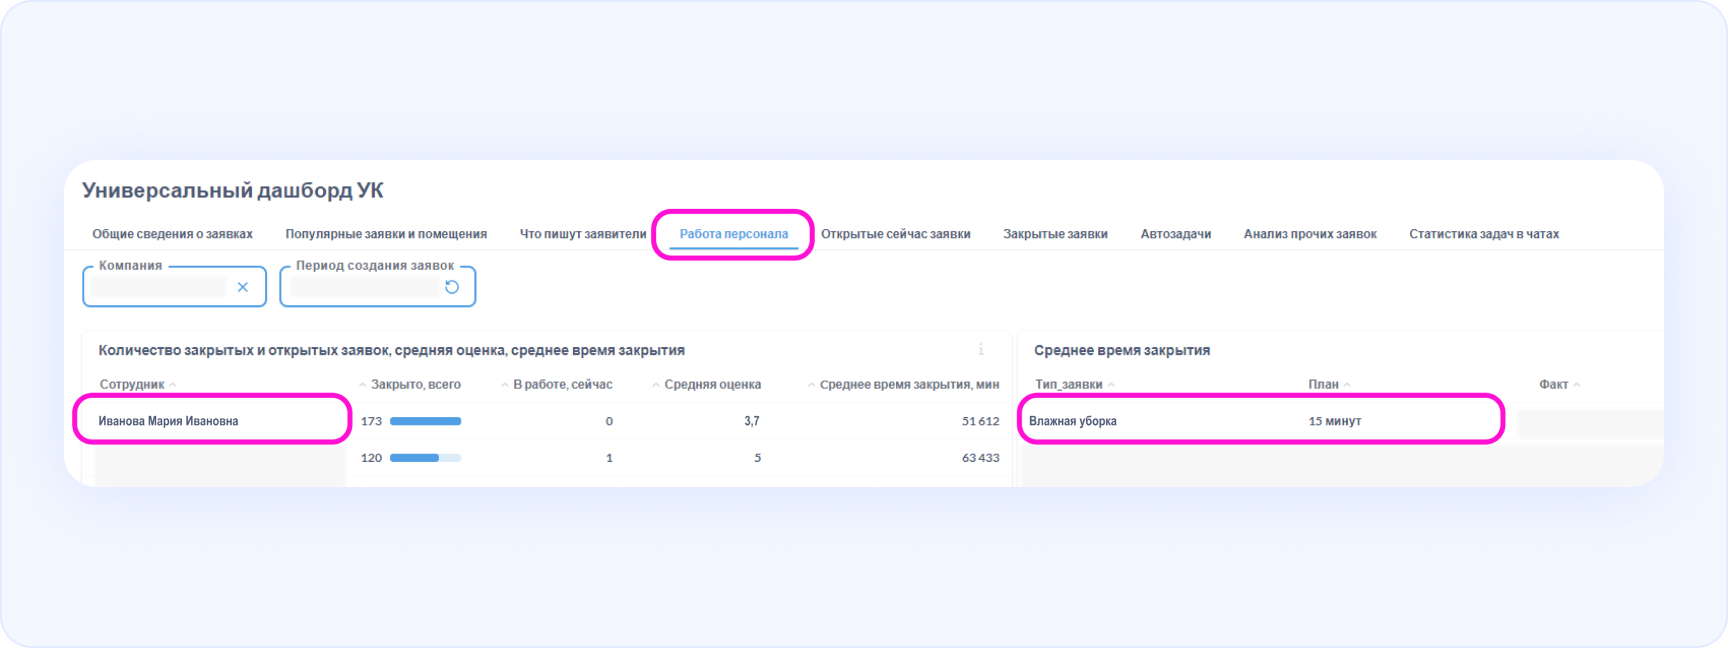This screenshot has width=1728, height=648.
Task: Sort by the В работе, сейчас column
Action: [x=562, y=385]
